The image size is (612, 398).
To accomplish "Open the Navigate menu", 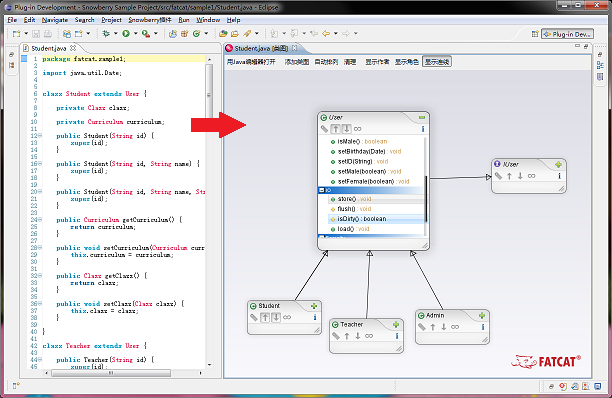I will coord(55,20).
